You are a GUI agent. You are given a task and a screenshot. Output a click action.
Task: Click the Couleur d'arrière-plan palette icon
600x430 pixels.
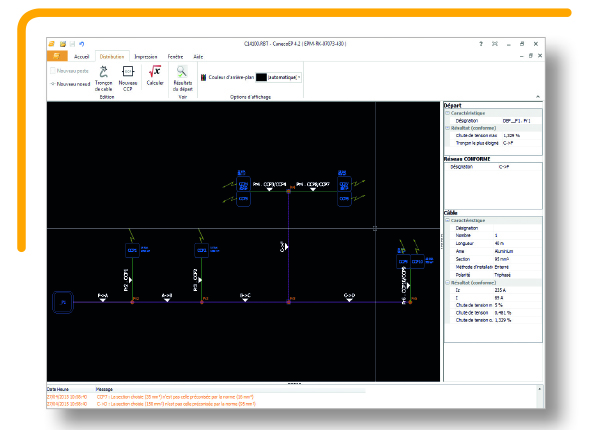point(204,77)
